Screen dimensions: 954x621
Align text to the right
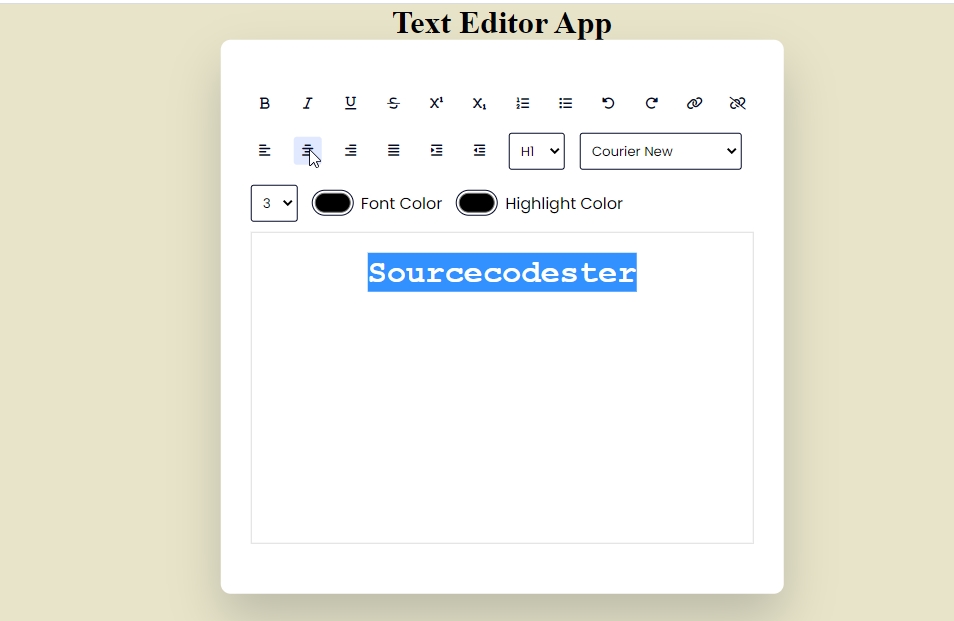click(350, 151)
